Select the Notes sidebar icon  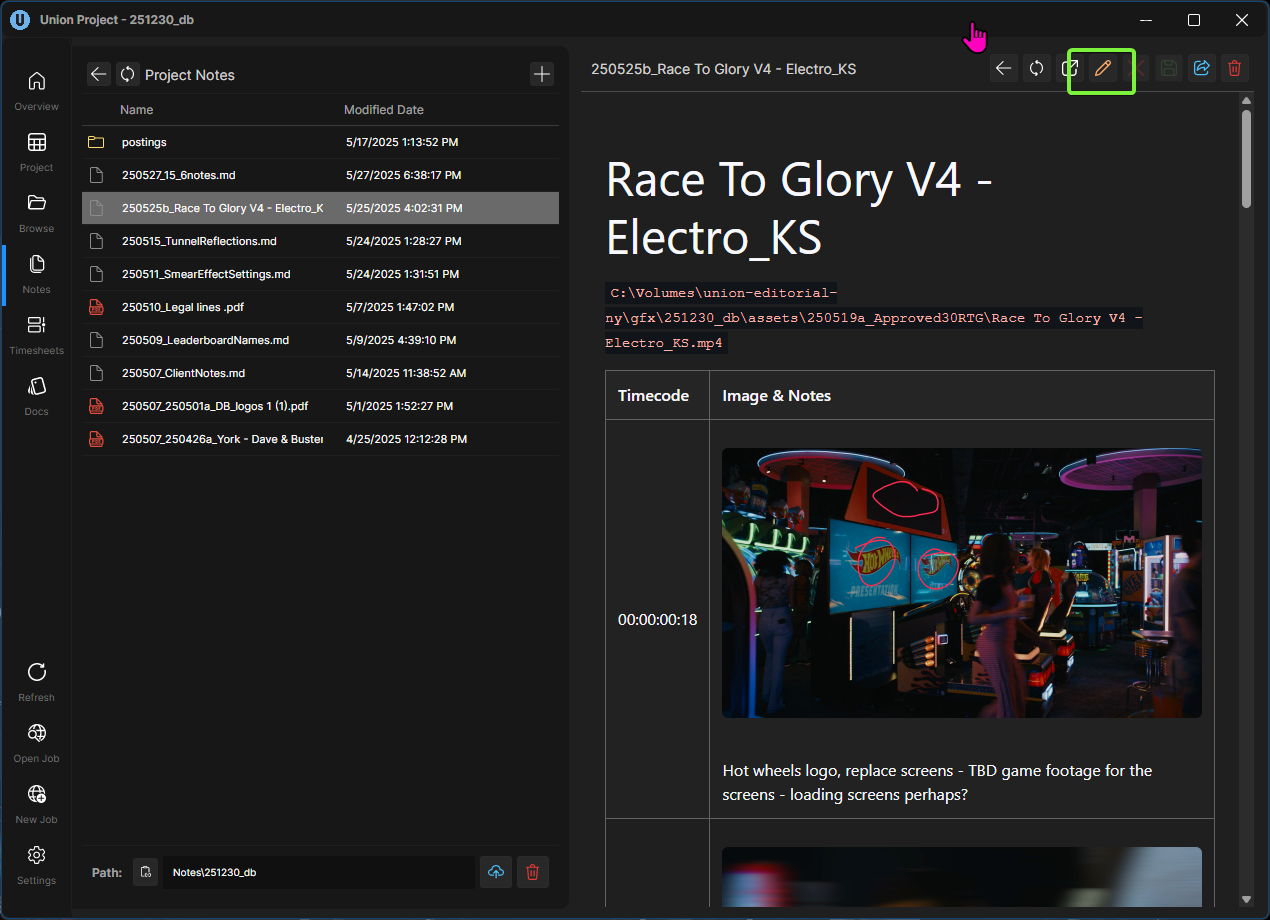(x=36, y=272)
